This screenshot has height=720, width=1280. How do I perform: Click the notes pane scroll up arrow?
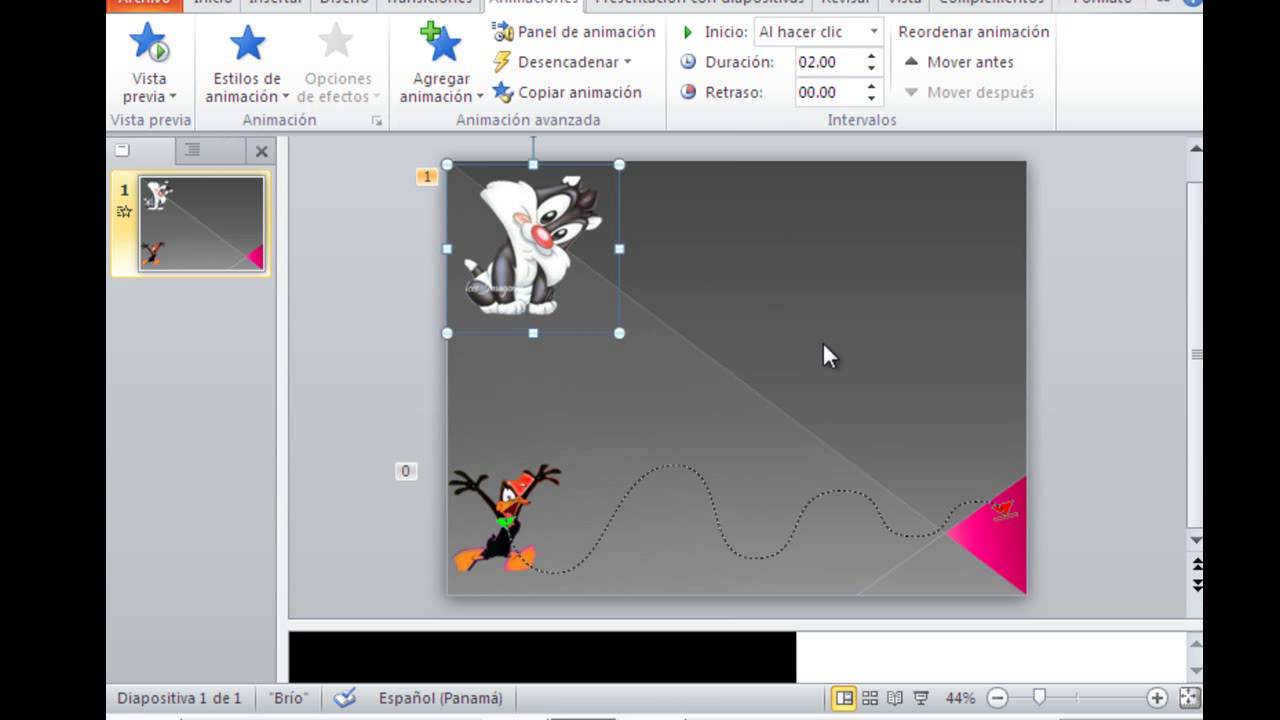[x=1195, y=643]
